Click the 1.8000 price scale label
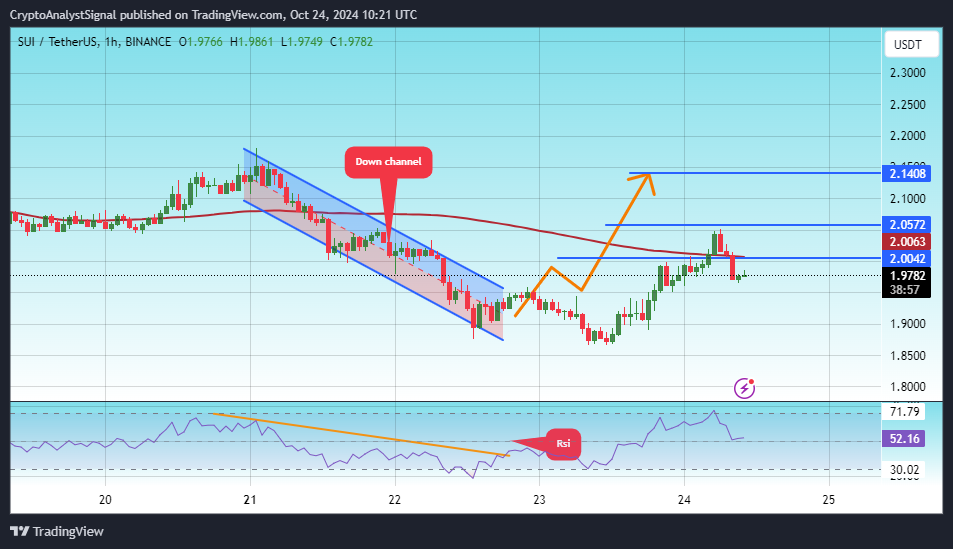This screenshot has width=953, height=549. click(907, 387)
